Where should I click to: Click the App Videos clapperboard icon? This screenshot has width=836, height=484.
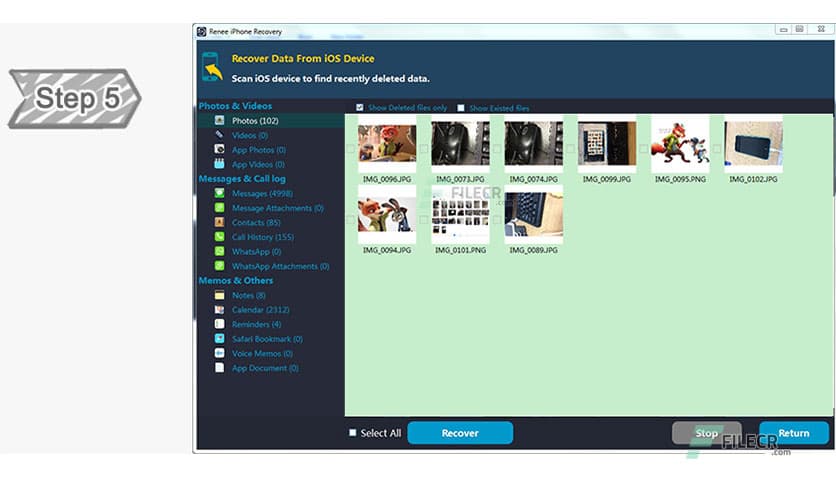(x=219, y=164)
